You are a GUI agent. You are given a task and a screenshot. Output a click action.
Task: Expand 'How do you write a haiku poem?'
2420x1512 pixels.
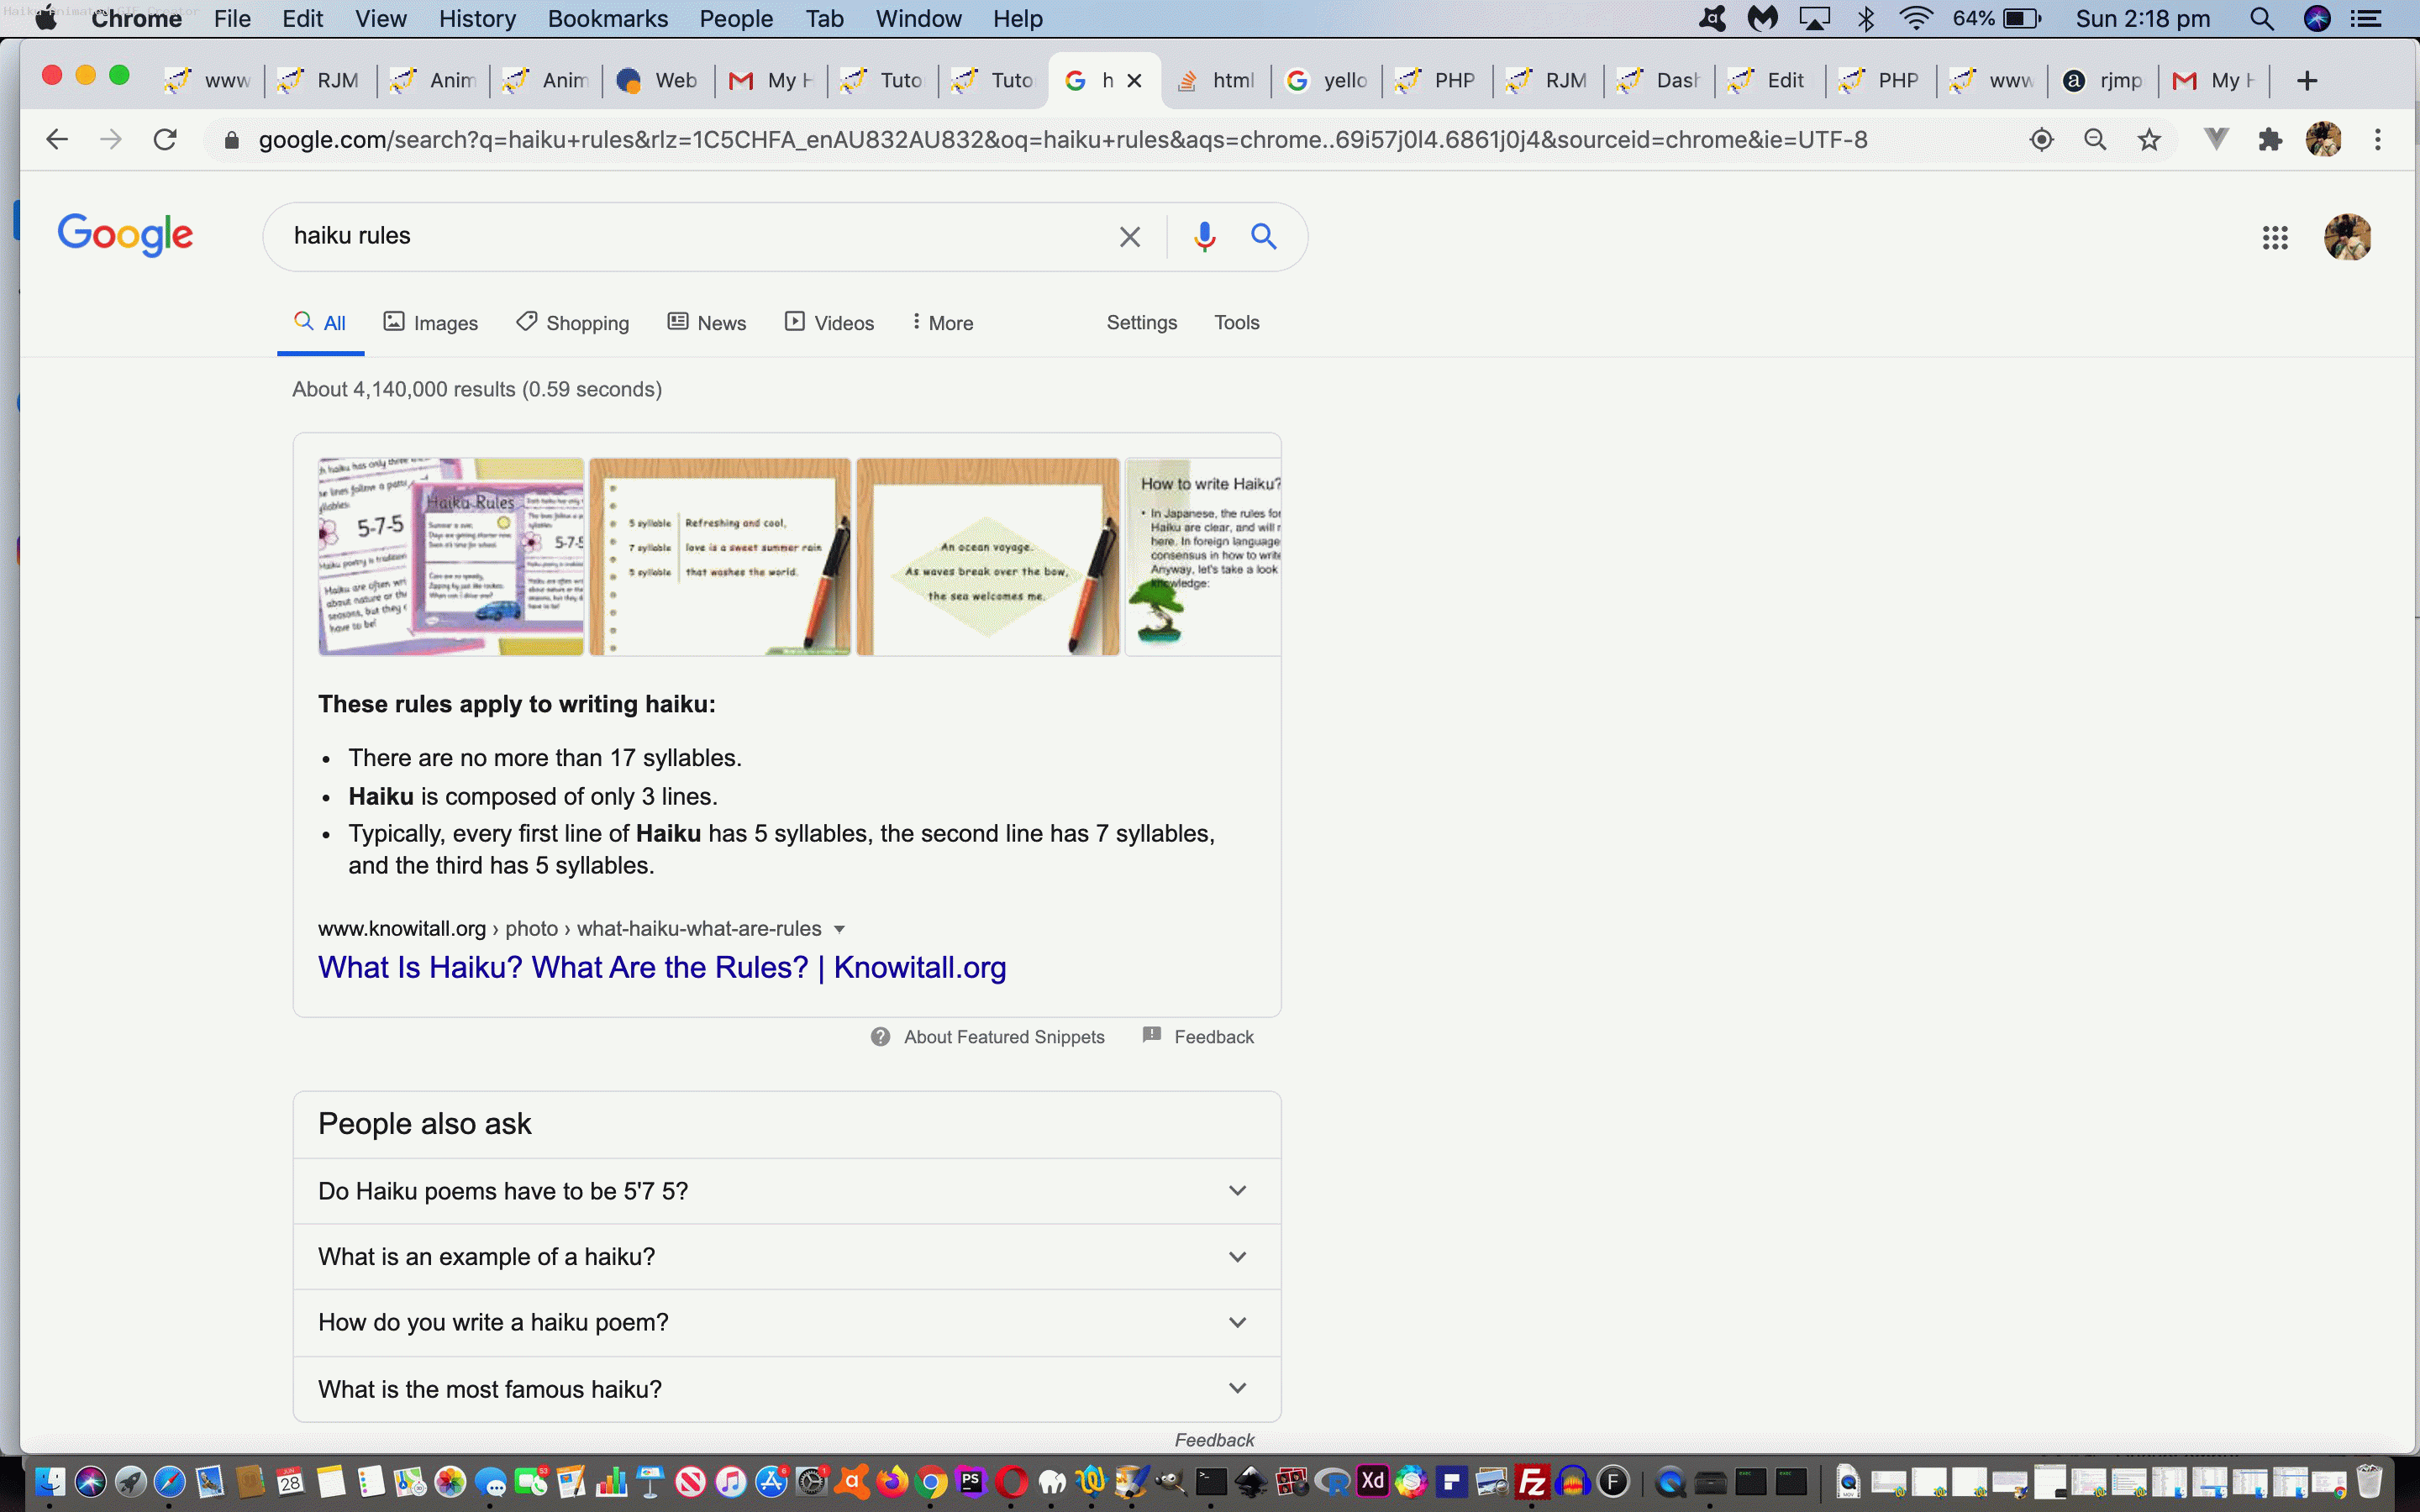787,1323
